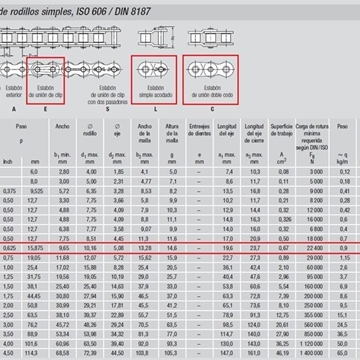Click the mesh width value '13,28'

pos(145,248)
